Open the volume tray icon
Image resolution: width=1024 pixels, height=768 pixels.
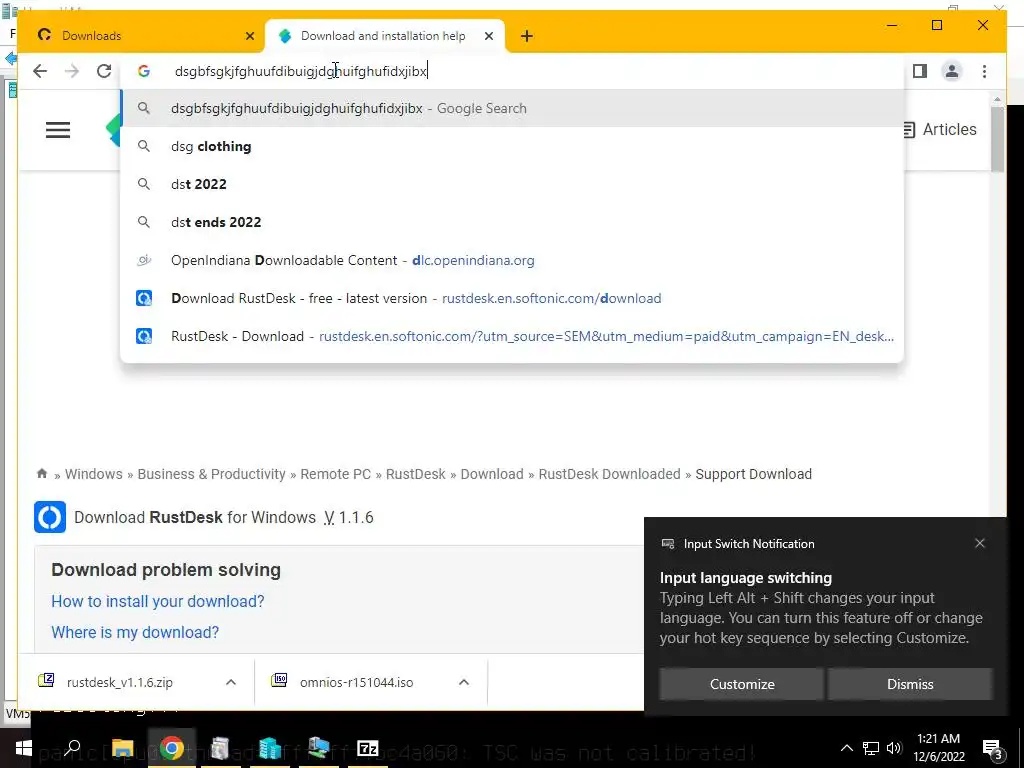[894, 748]
